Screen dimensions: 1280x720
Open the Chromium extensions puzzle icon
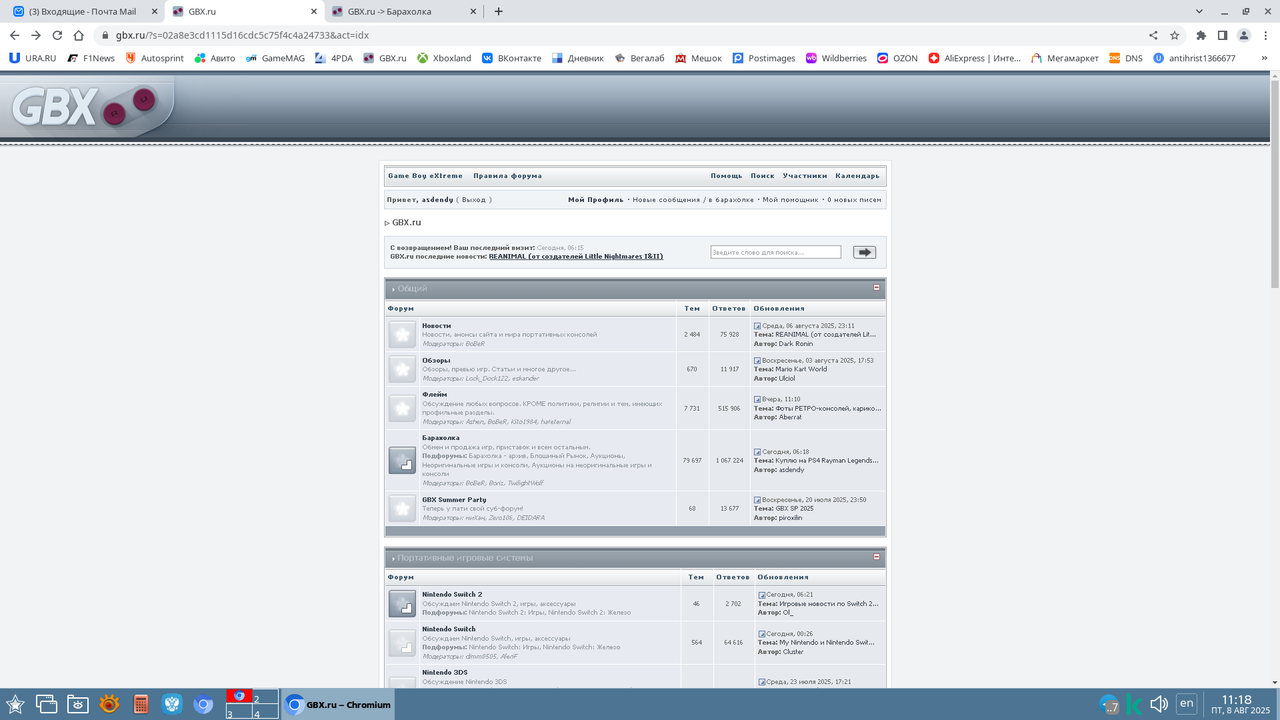(1201, 35)
